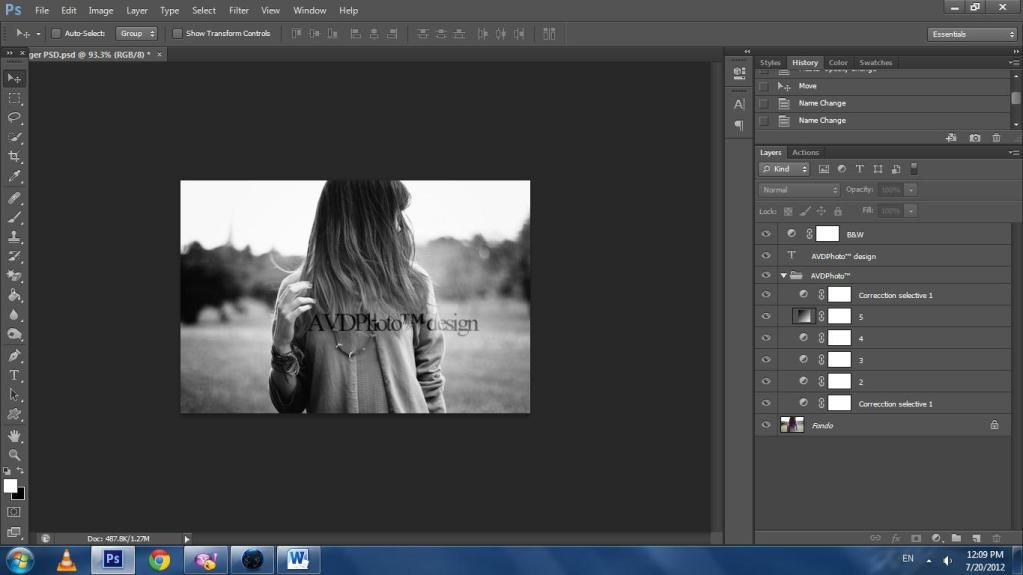Select the History Brush tool
The width and height of the screenshot is (1023, 575).
[14, 256]
